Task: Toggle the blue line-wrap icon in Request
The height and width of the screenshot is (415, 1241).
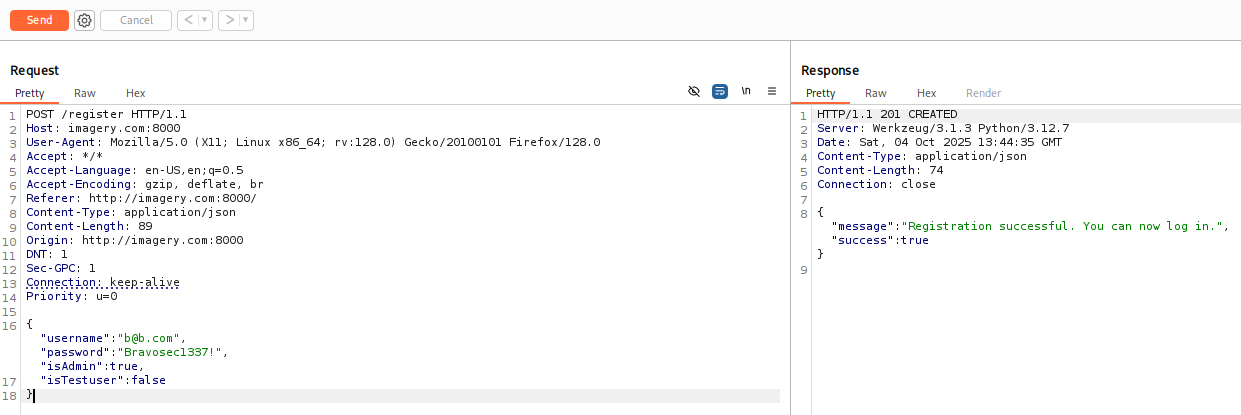Action: pos(719,91)
